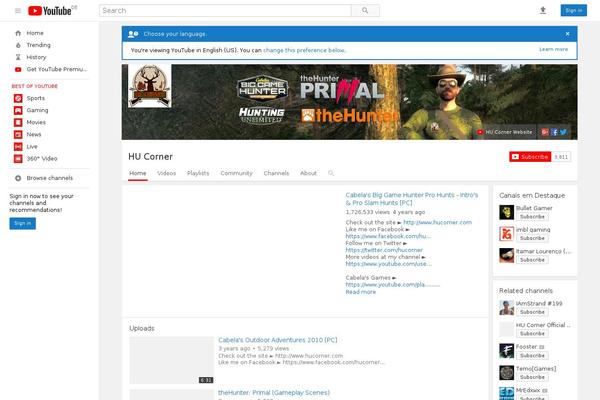Subscribe to Itamar Lourenco channel

(532, 260)
